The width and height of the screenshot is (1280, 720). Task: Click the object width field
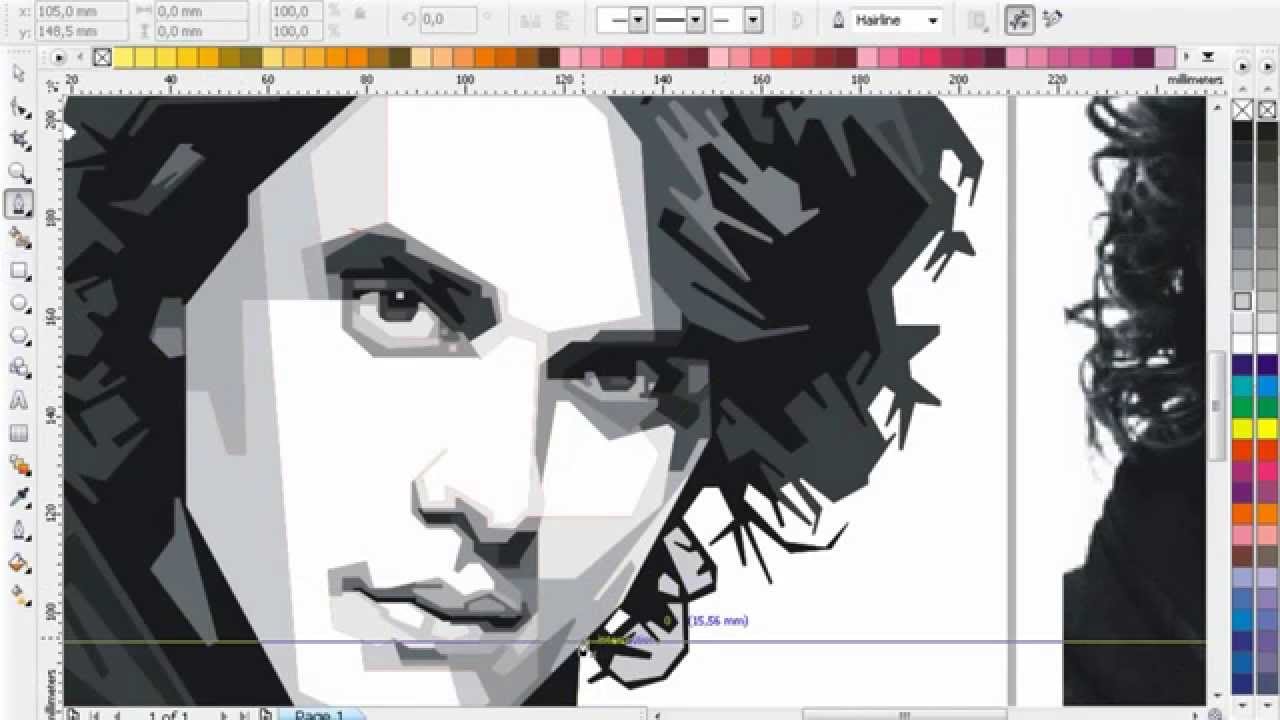coord(201,12)
